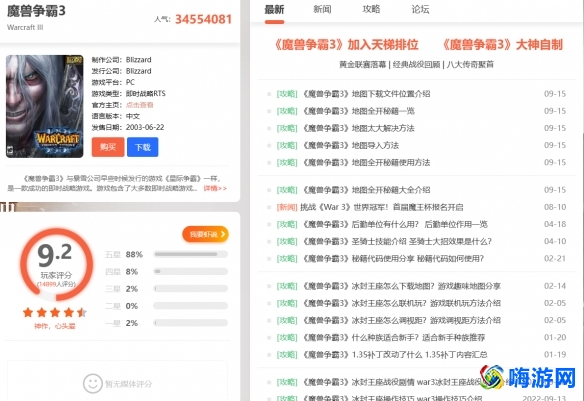This screenshot has width=584, height=401.
Task: Open 黄金联赛落幕 sub-headline link
Action: [x=362, y=65]
